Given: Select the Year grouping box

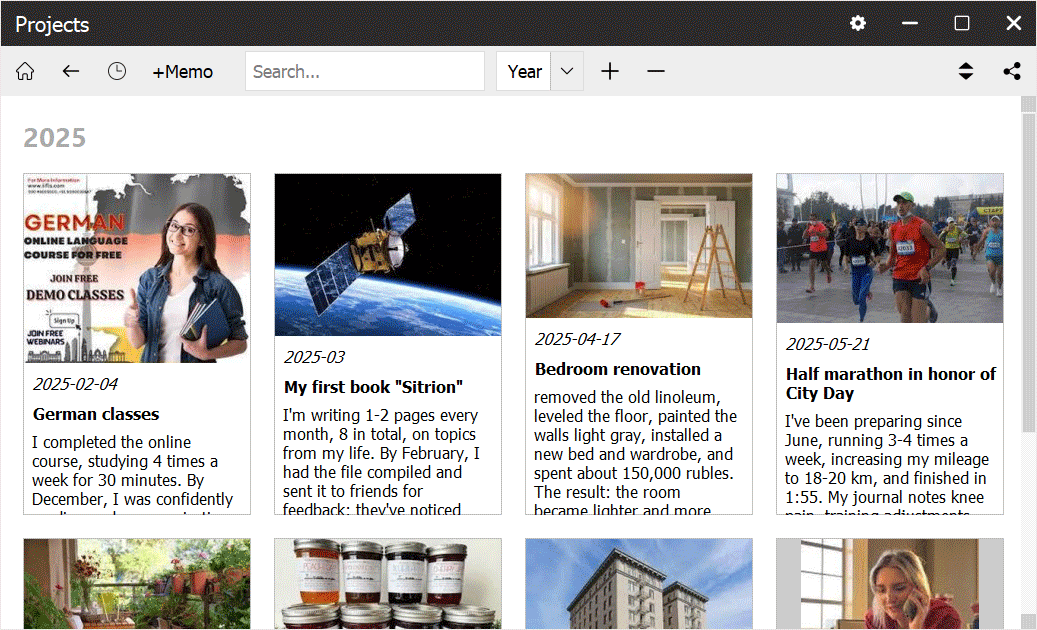Looking at the screenshot, I should tap(524, 72).
